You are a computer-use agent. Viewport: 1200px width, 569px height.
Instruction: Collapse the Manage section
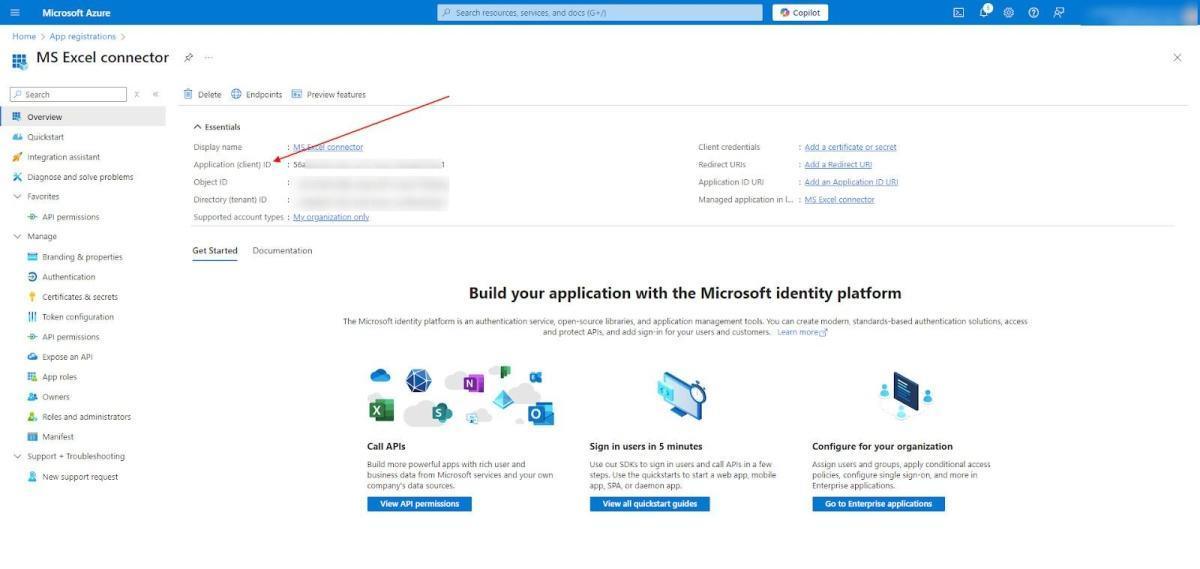(17, 237)
